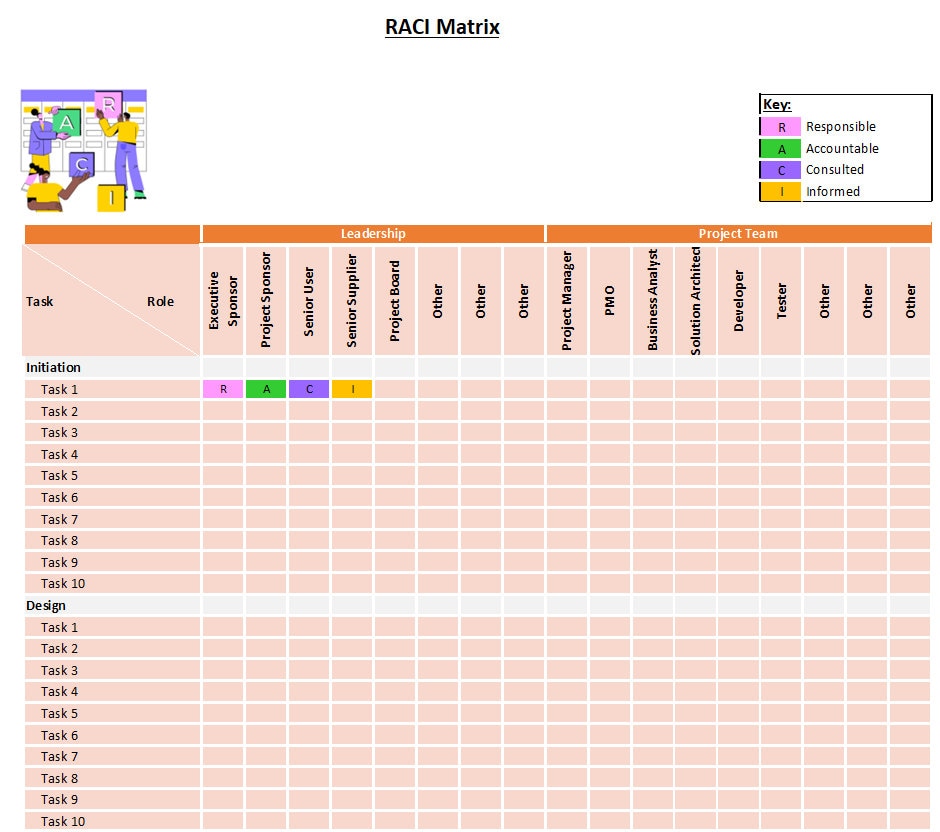Click the pink R swatch in the Key

tap(780, 127)
